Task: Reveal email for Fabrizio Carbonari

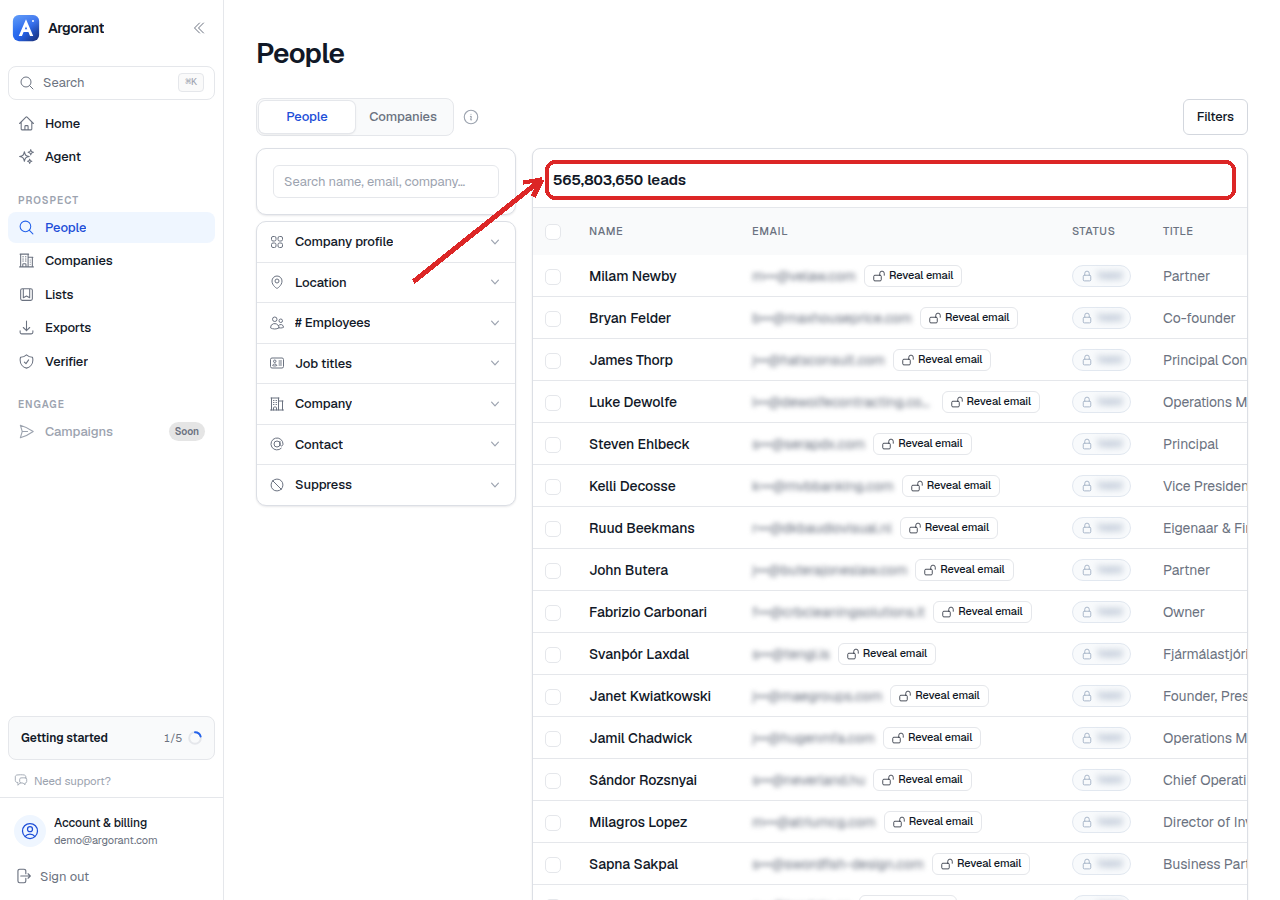Action: coord(982,612)
